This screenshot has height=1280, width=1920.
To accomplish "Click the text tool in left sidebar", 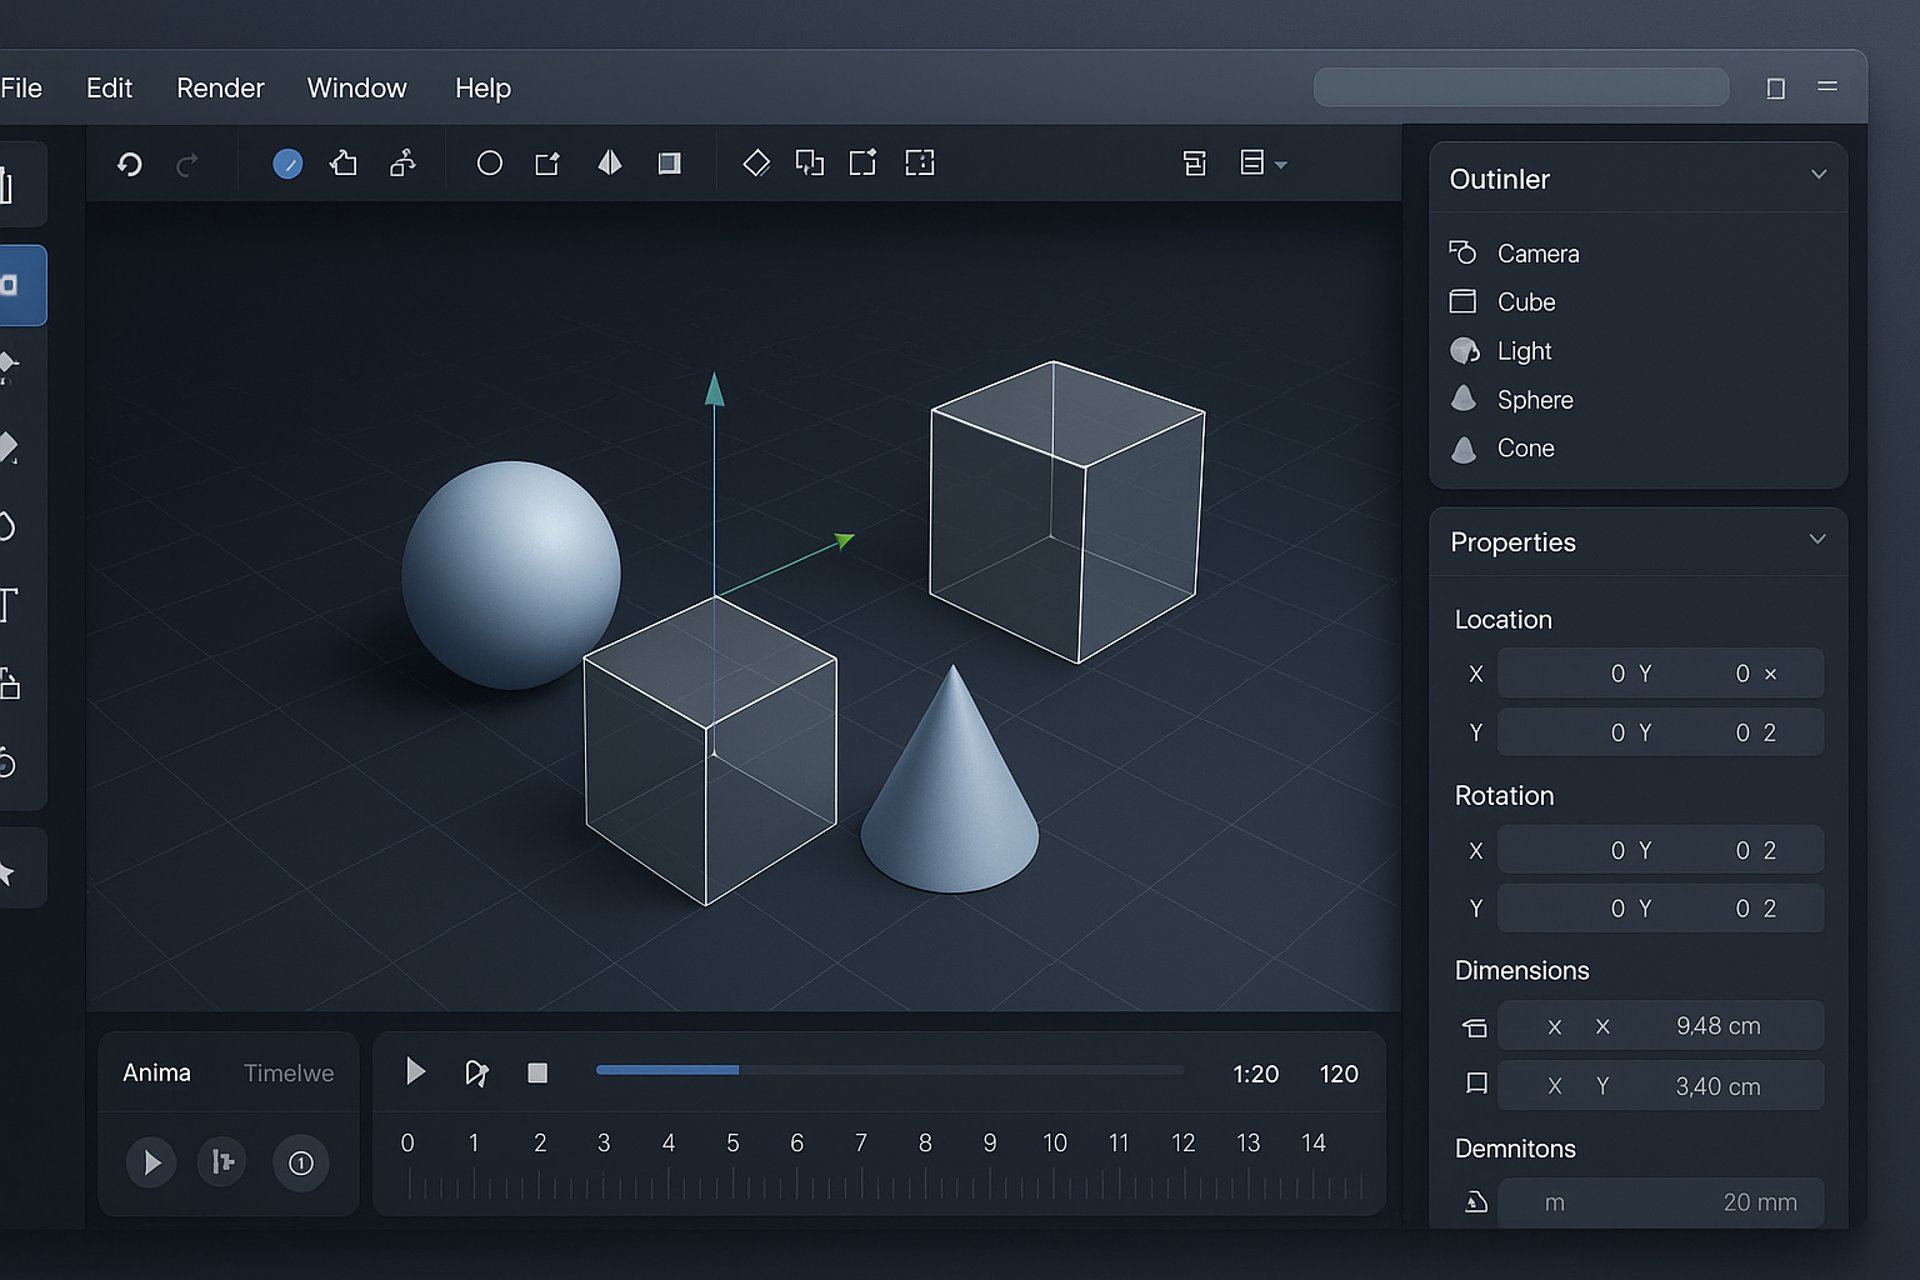I will click(x=10, y=605).
